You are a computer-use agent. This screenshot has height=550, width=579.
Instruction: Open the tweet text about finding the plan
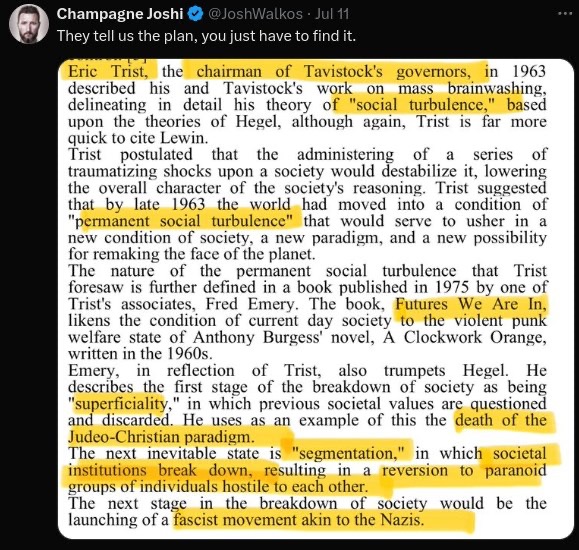click(x=206, y=36)
